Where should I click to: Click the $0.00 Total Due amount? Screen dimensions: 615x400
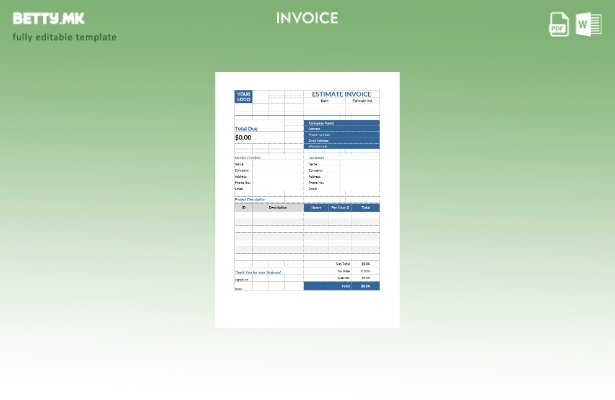tap(243, 138)
